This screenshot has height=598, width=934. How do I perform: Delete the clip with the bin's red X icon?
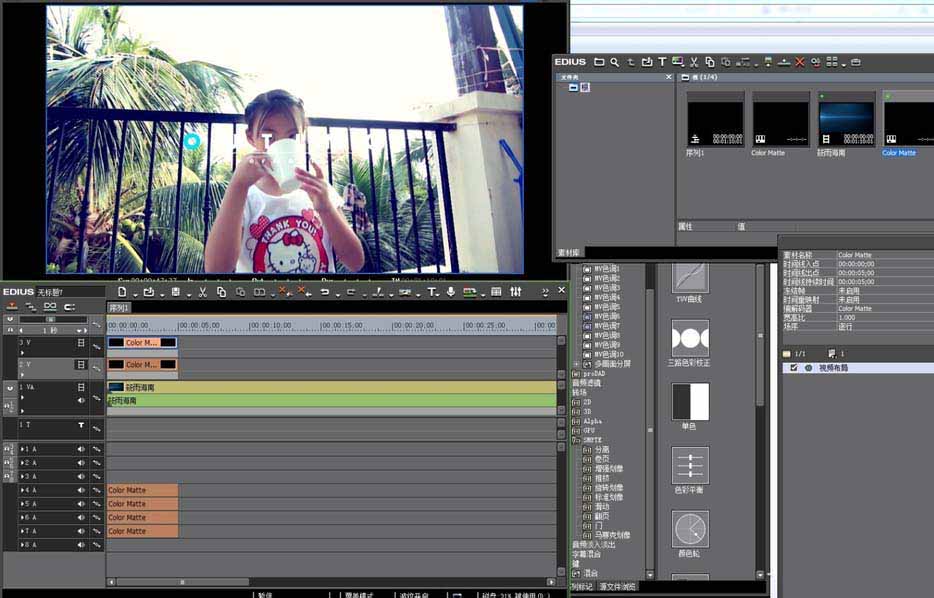pyautogui.click(x=800, y=61)
